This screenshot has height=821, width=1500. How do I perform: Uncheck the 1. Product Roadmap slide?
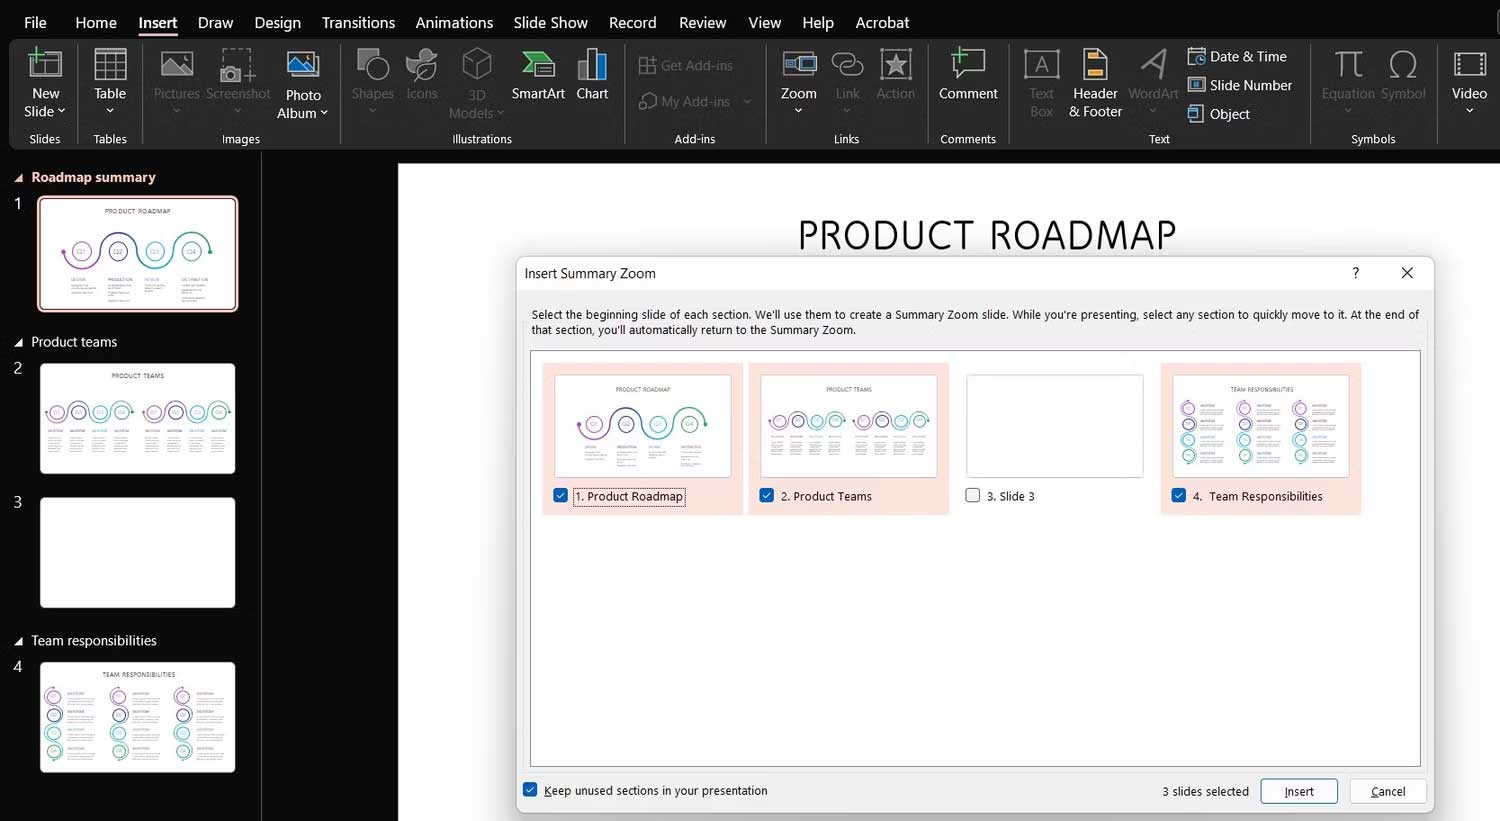[x=560, y=495]
